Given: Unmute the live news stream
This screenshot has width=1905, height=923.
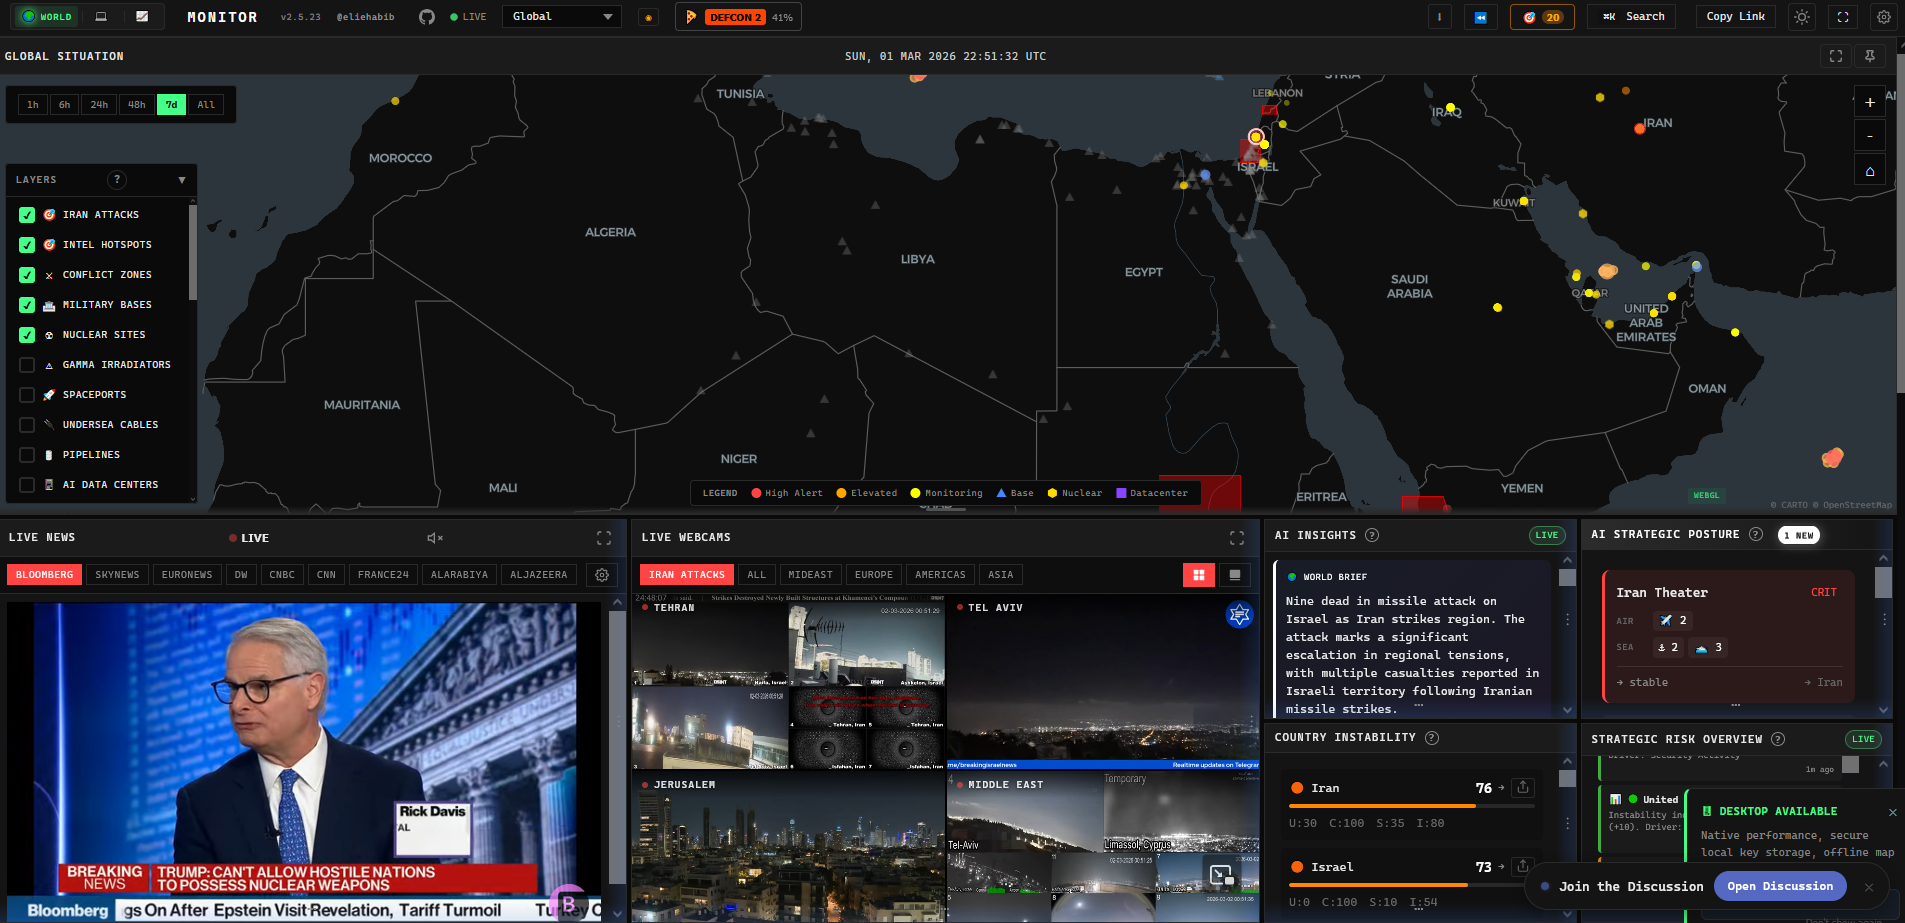Looking at the screenshot, I should pos(435,538).
